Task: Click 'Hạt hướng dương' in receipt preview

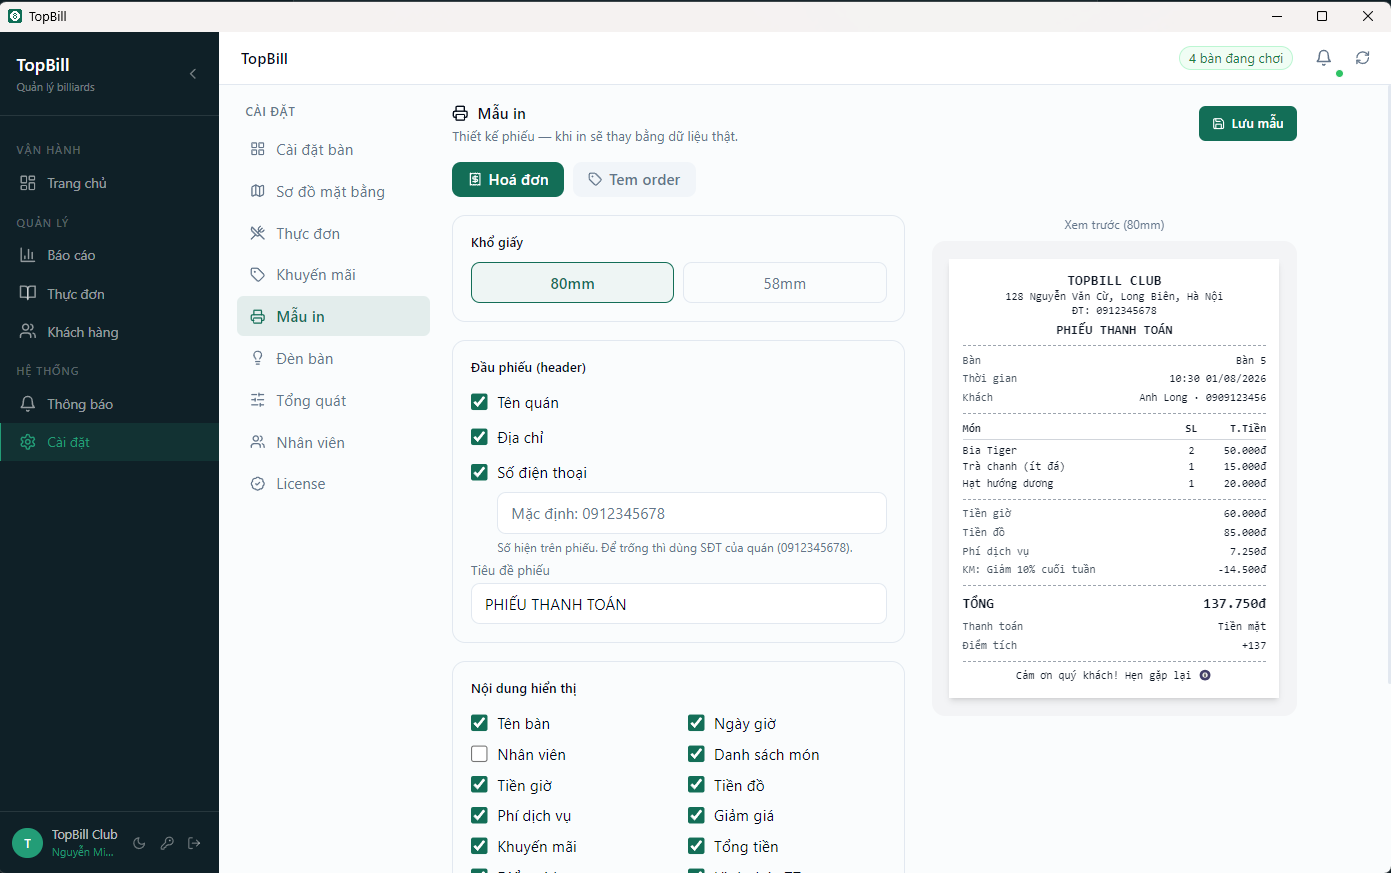Action: click(x=1008, y=483)
